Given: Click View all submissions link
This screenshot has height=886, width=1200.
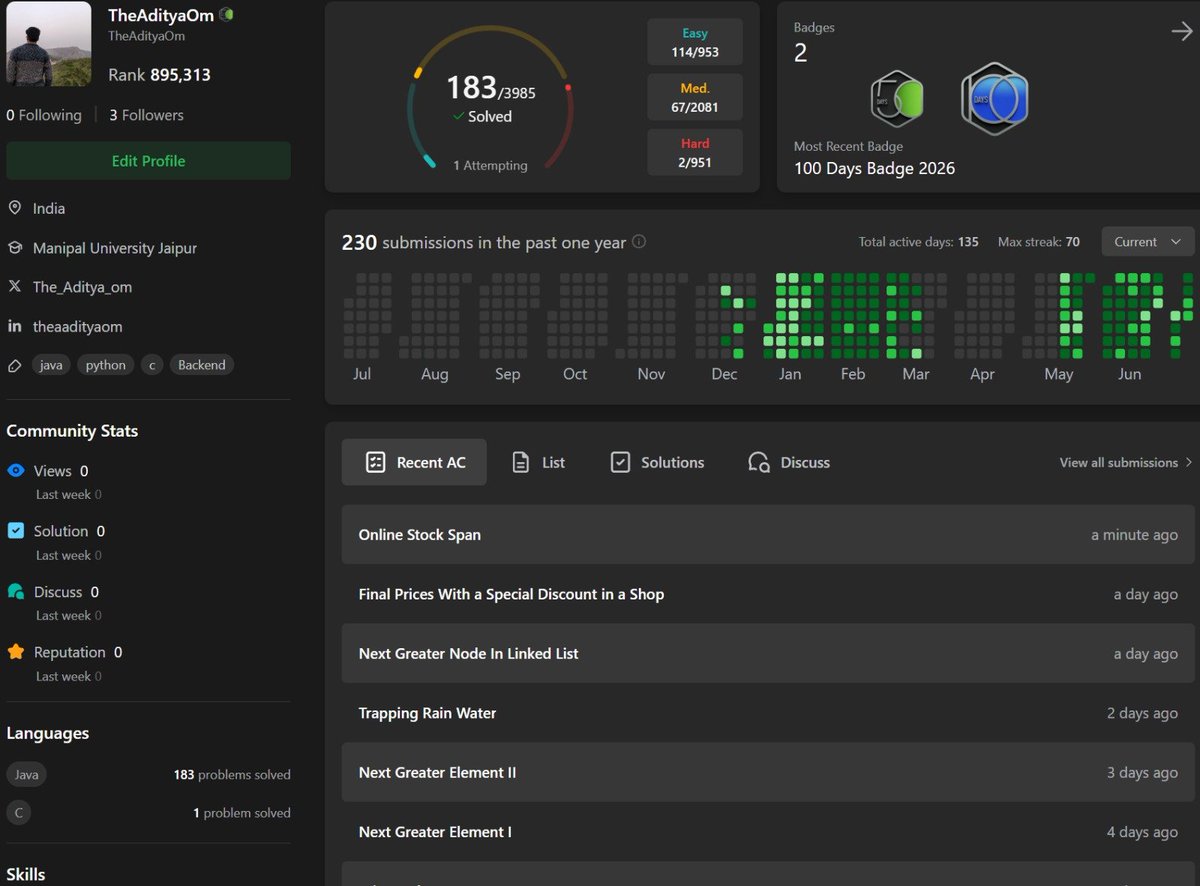Looking at the screenshot, I should tap(1126, 462).
